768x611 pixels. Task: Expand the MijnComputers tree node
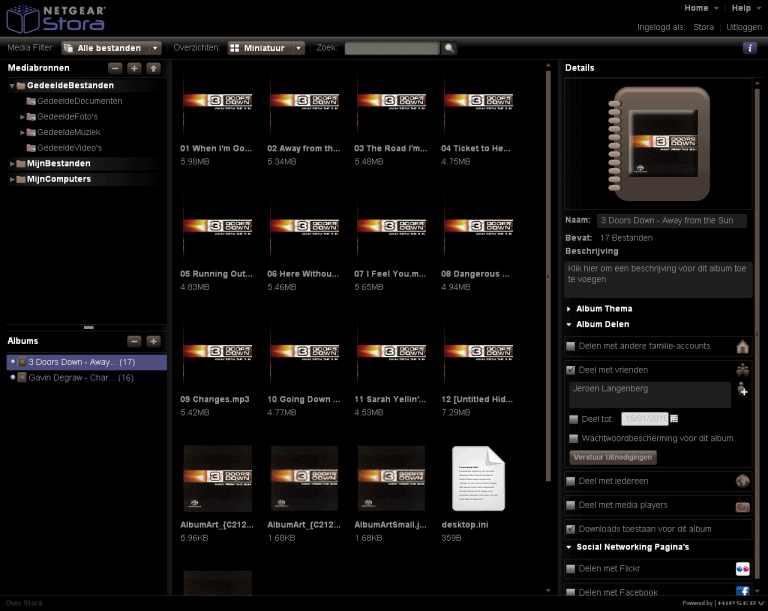point(12,179)
